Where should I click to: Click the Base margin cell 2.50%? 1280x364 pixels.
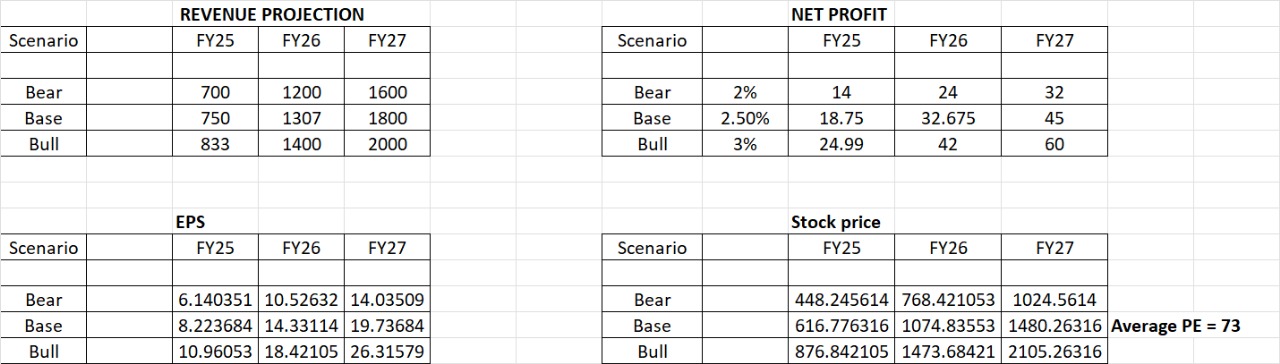click(745, 118)
